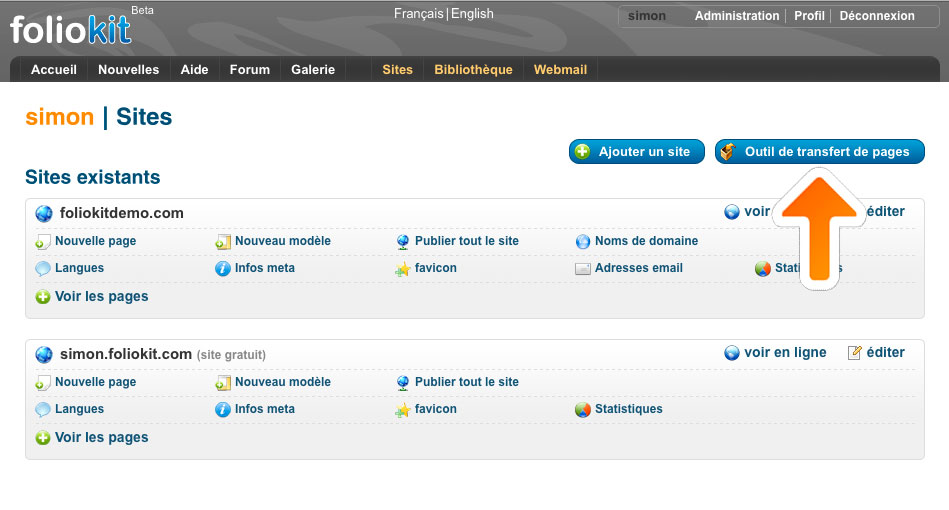Click favicon link in foliokitdemo.com
The height and width of the screenshot is (510, 949).
pos(436,268)
